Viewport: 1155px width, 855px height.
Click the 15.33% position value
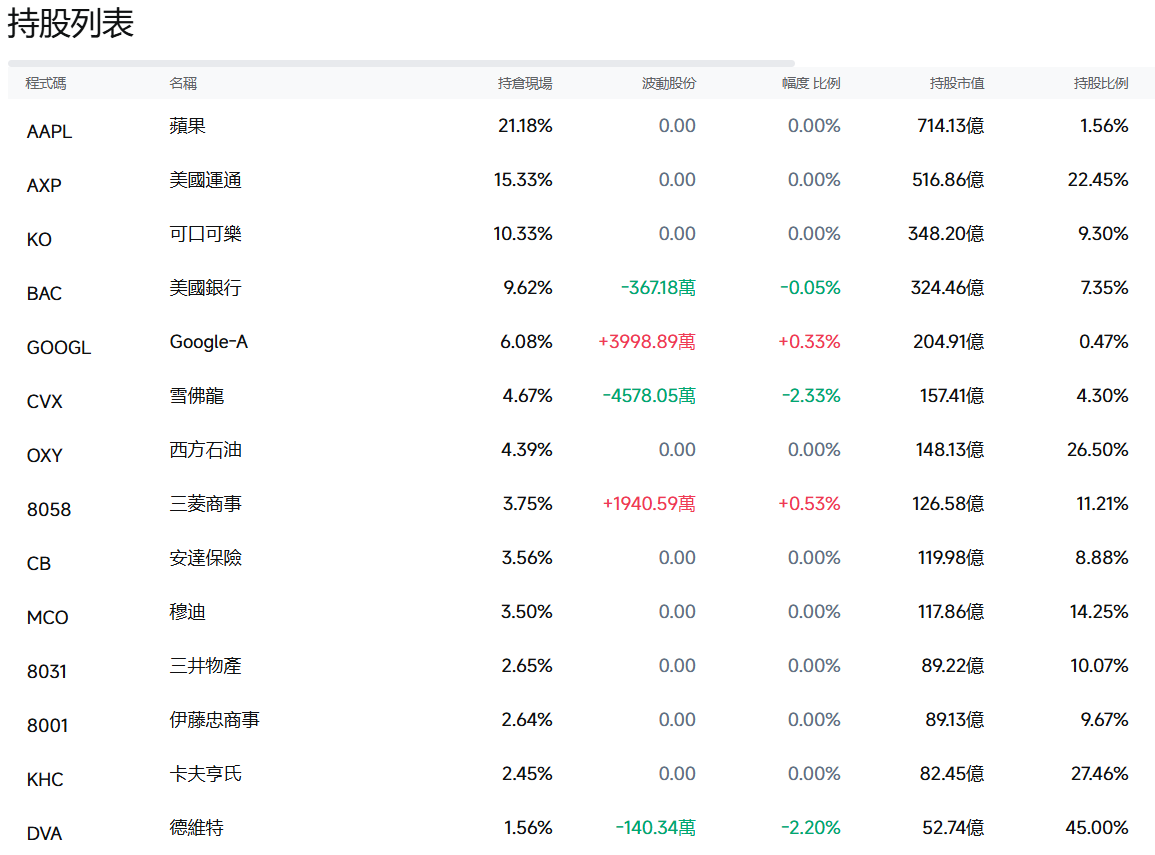[x=523, y=180]
